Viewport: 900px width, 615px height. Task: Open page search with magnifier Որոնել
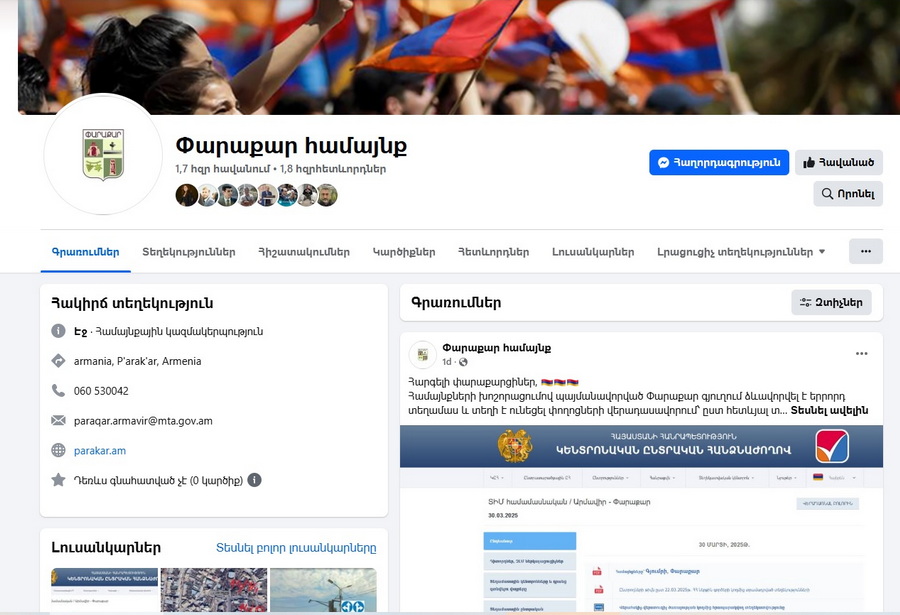[848, 194]
